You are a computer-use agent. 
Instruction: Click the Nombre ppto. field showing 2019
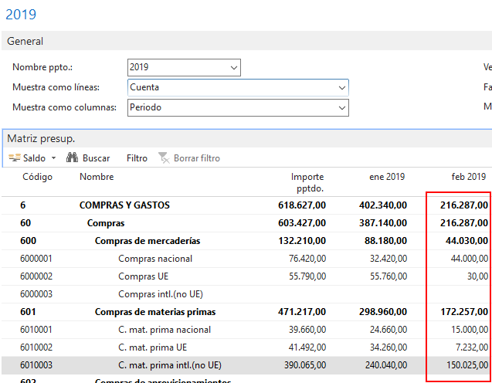pyautogui.click(x=184, y=67)
